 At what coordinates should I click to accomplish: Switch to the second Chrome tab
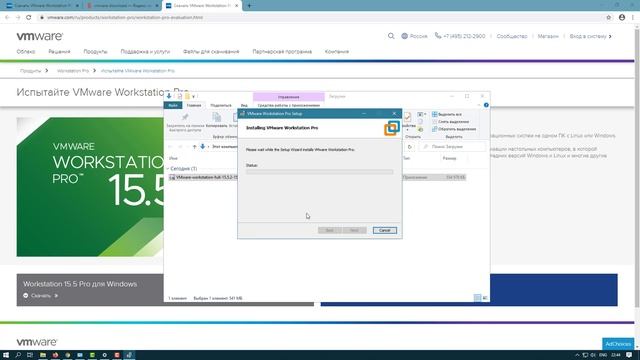[x=121, y=6]
